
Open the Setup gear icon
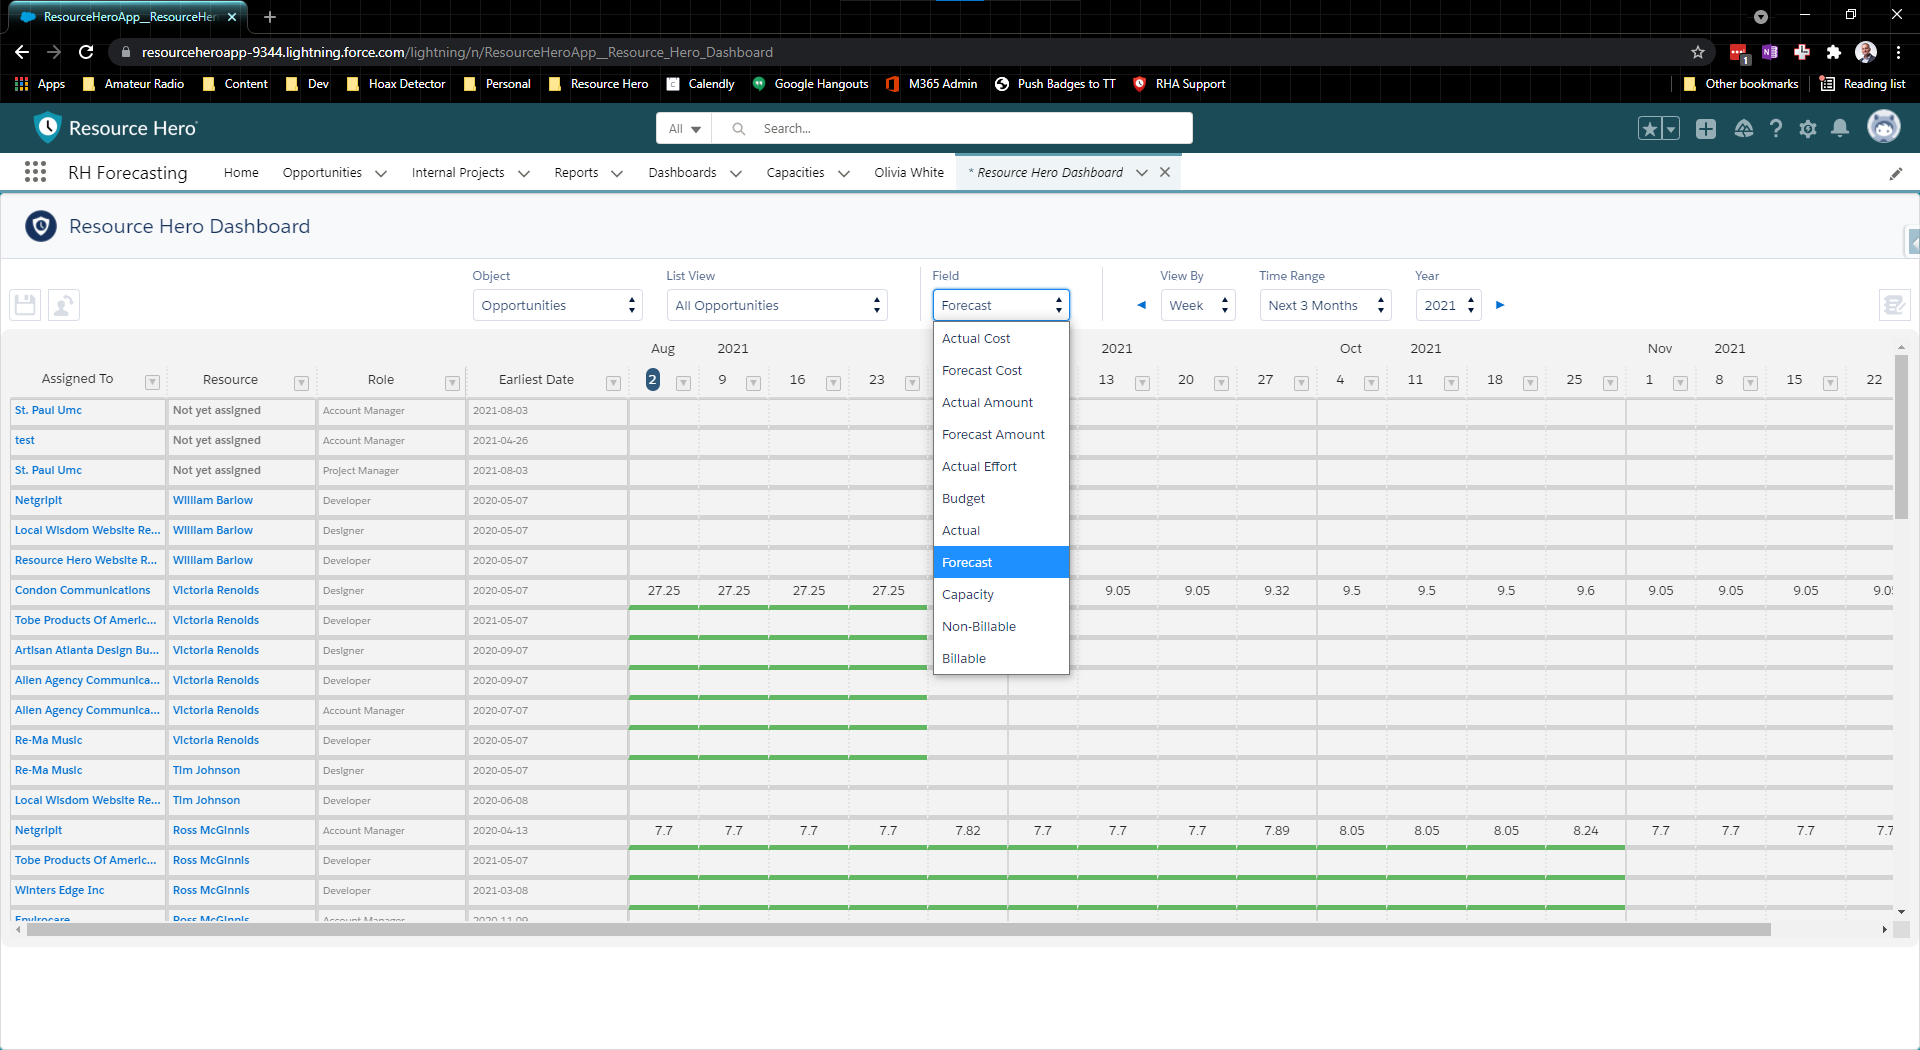tap(1808, 128)
